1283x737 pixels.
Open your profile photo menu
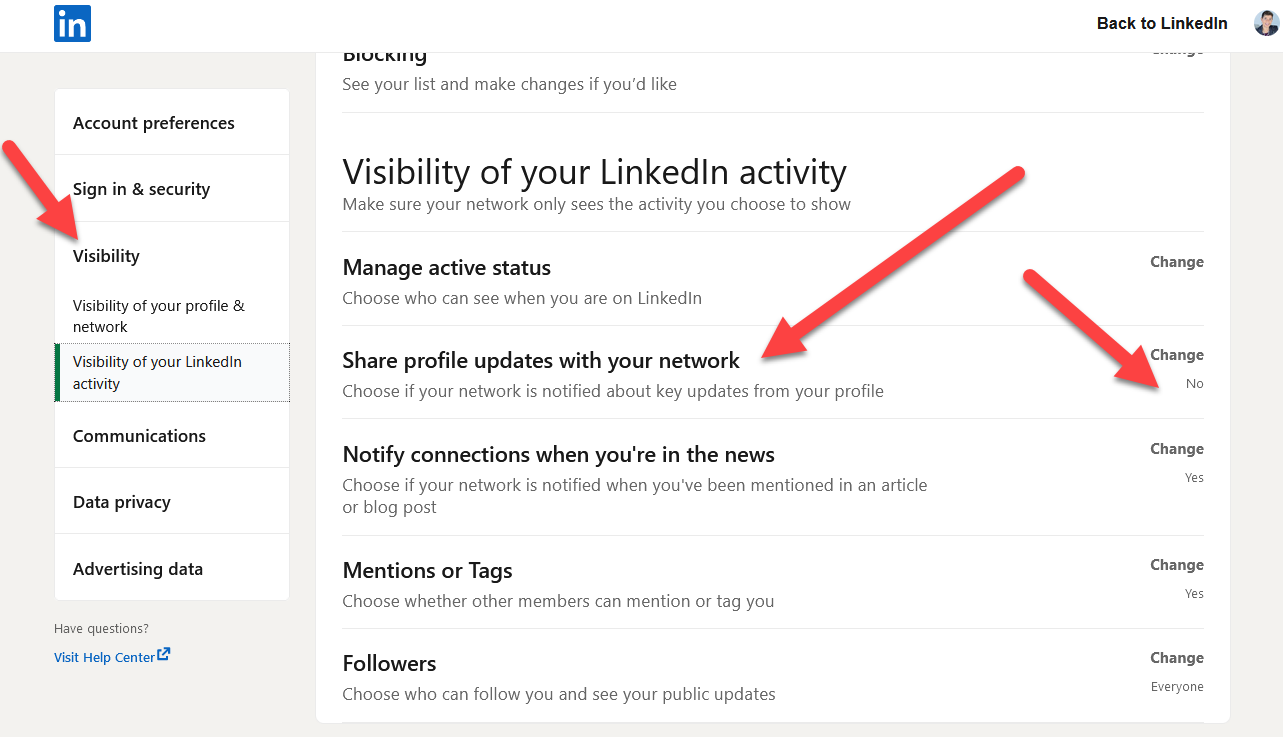click(1265, 22)
